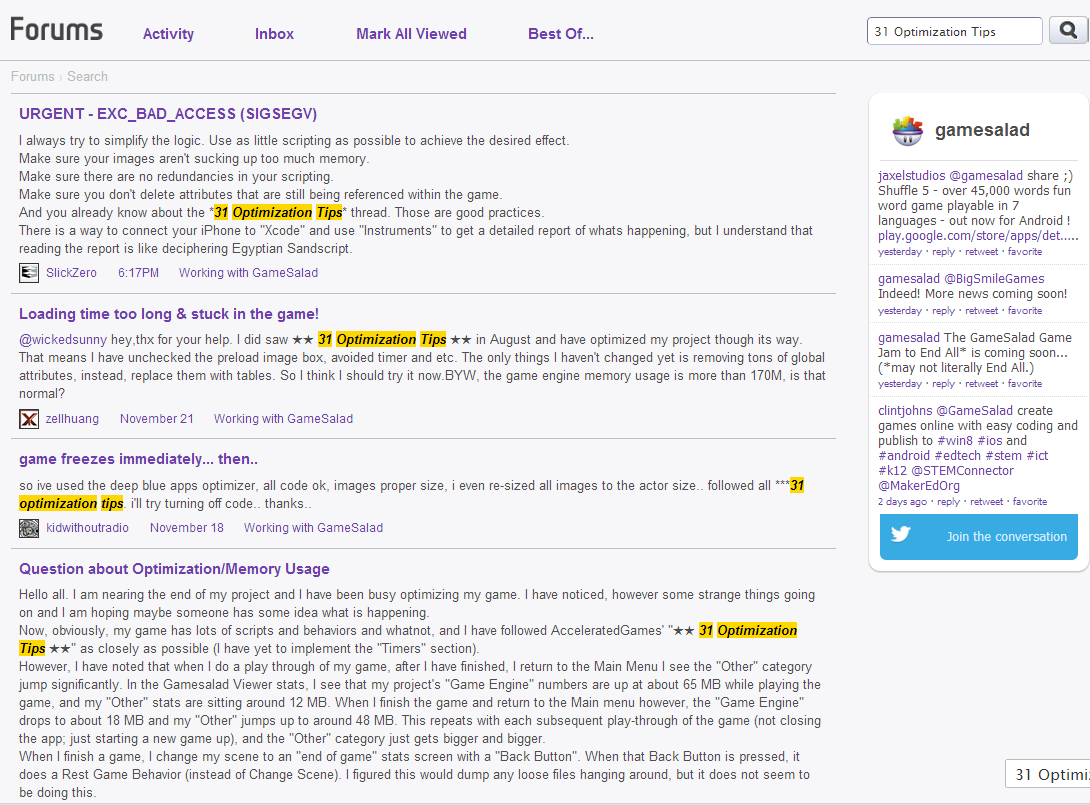Click the @wickedsunny mention
1090x805 pixels.
click(x=63, y=340)
